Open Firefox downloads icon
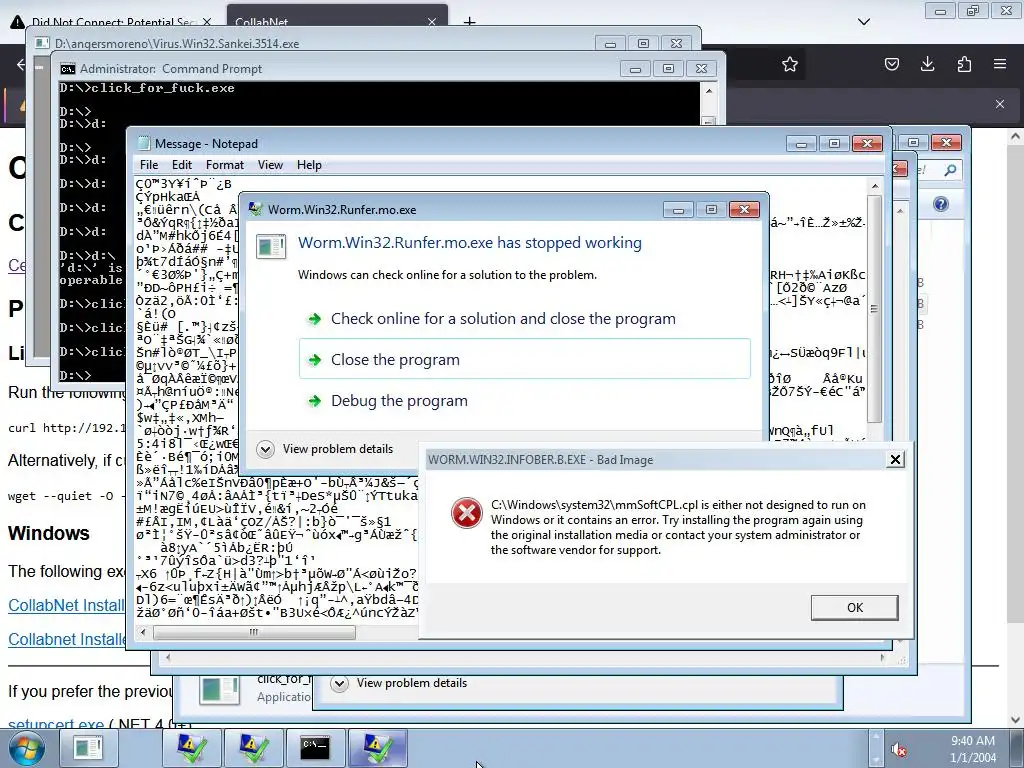The width and height of the screenshot is (1024, 768). [x=927, y=64]
